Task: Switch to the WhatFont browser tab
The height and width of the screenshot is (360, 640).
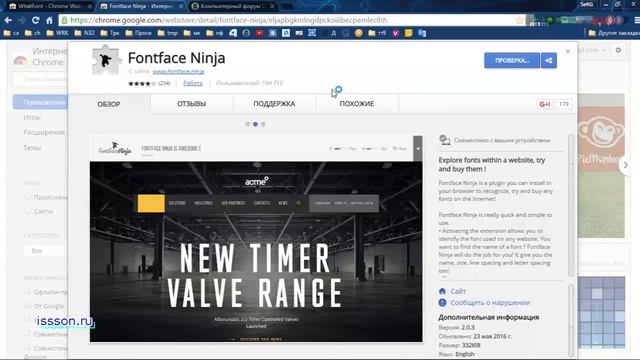Action: tap(50, 6)
